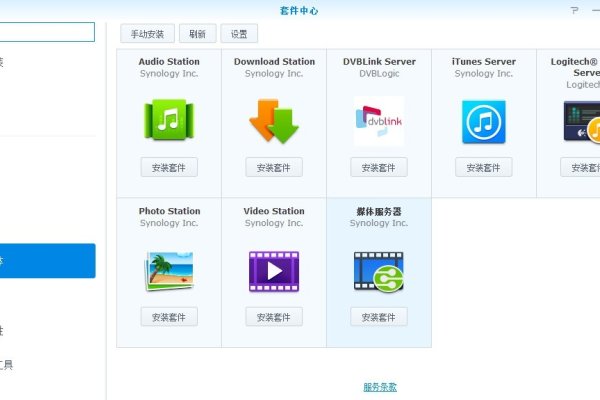Viewport: 600px width, 400px height.
Task: Focus the search box above the sidebar
Action: tap(47, 33)
